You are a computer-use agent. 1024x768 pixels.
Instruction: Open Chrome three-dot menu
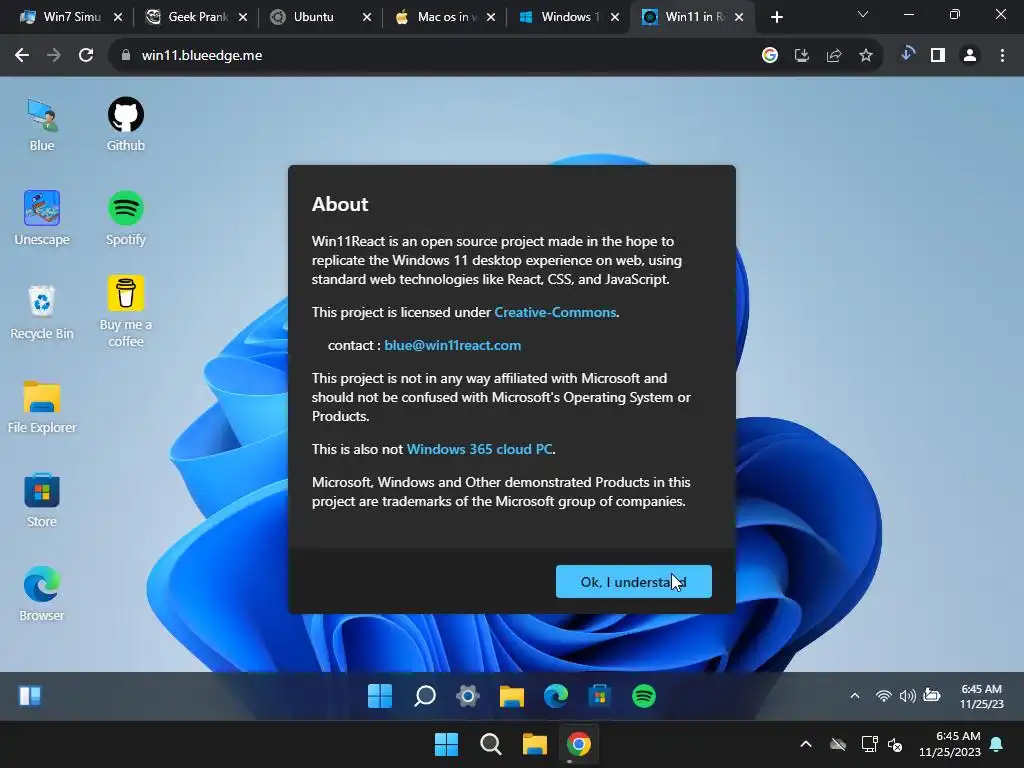(1002, 56)
